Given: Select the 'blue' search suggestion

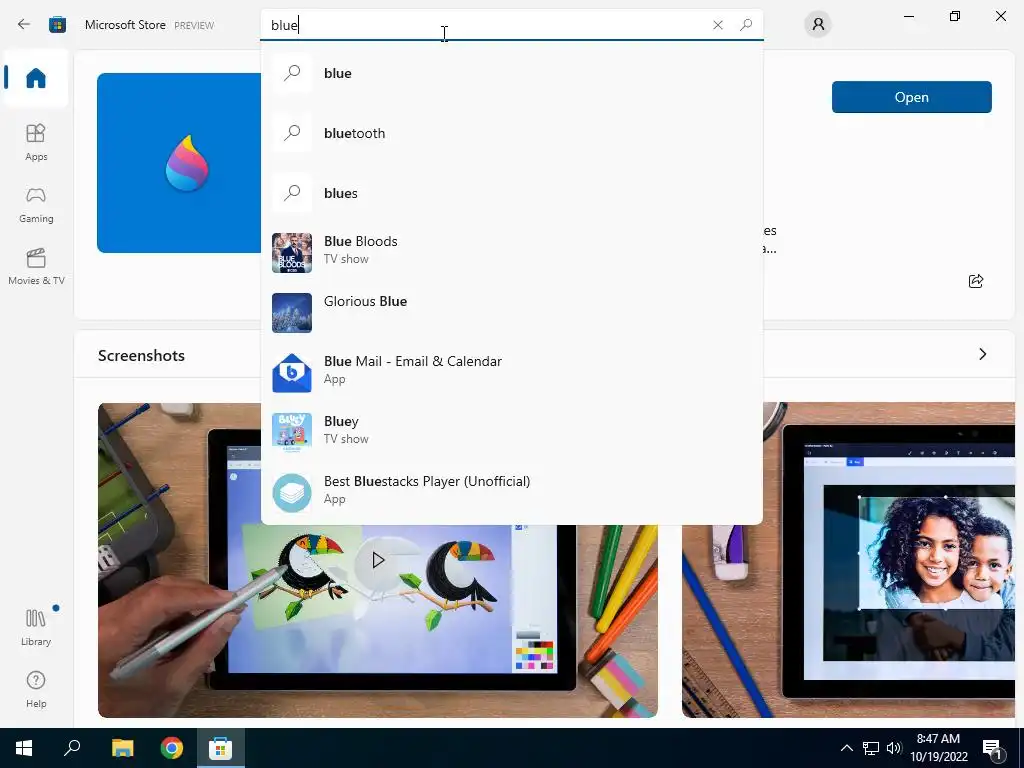Looking at the screenshot, I should (511, 73).
